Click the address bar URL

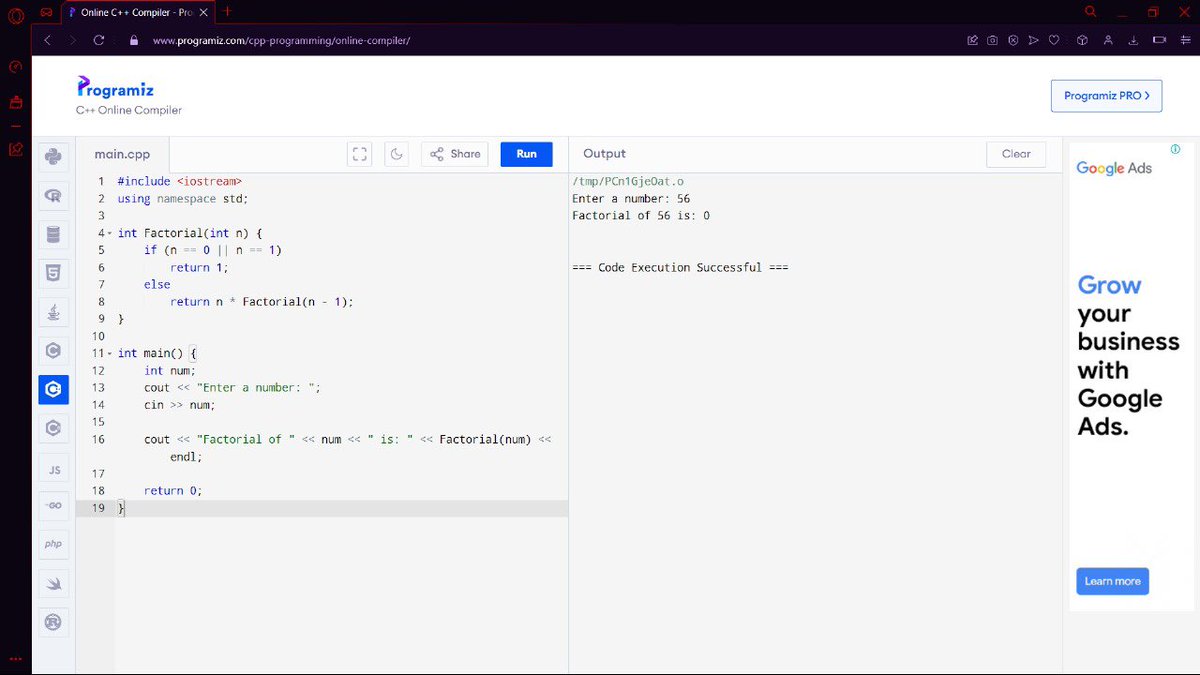pos(282,41)
